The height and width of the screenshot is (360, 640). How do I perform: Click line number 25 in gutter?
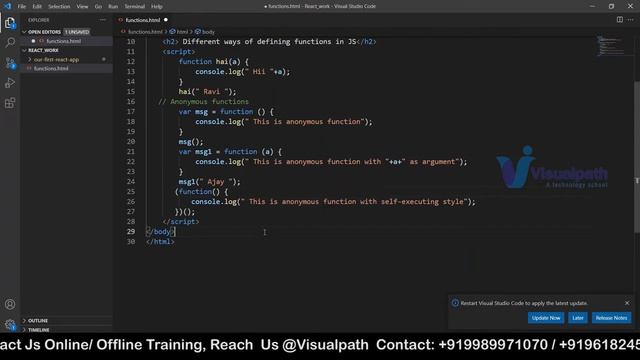coord(131,192)
